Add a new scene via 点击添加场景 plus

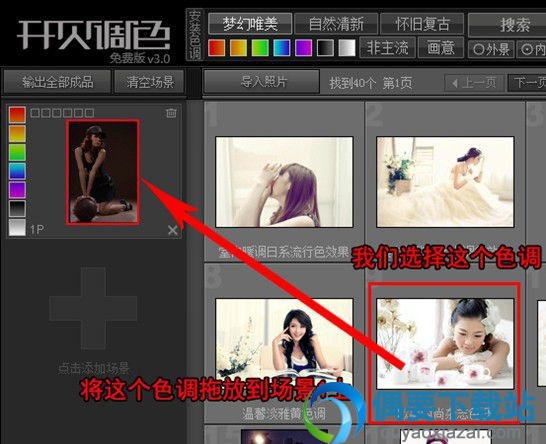pos(93,309)
